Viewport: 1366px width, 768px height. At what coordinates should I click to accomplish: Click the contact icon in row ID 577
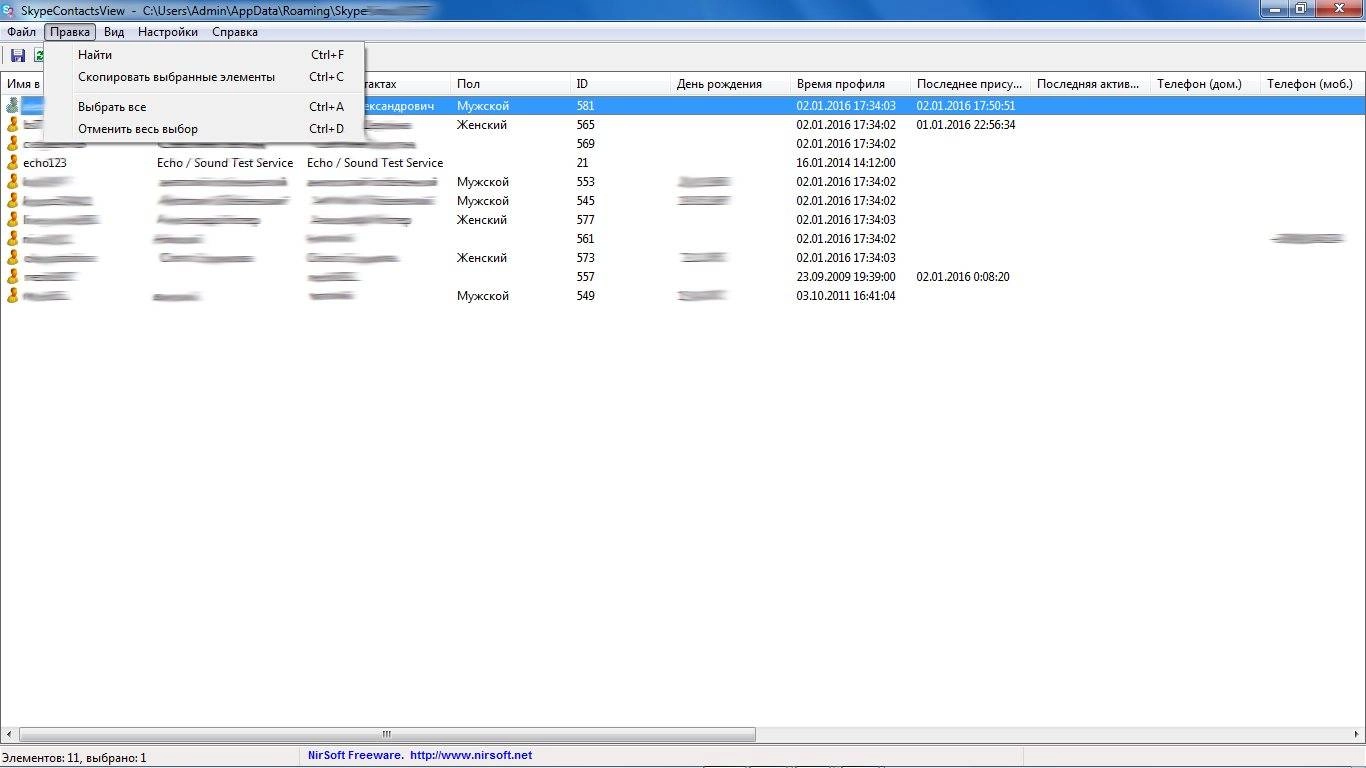(x=13, y=219)
